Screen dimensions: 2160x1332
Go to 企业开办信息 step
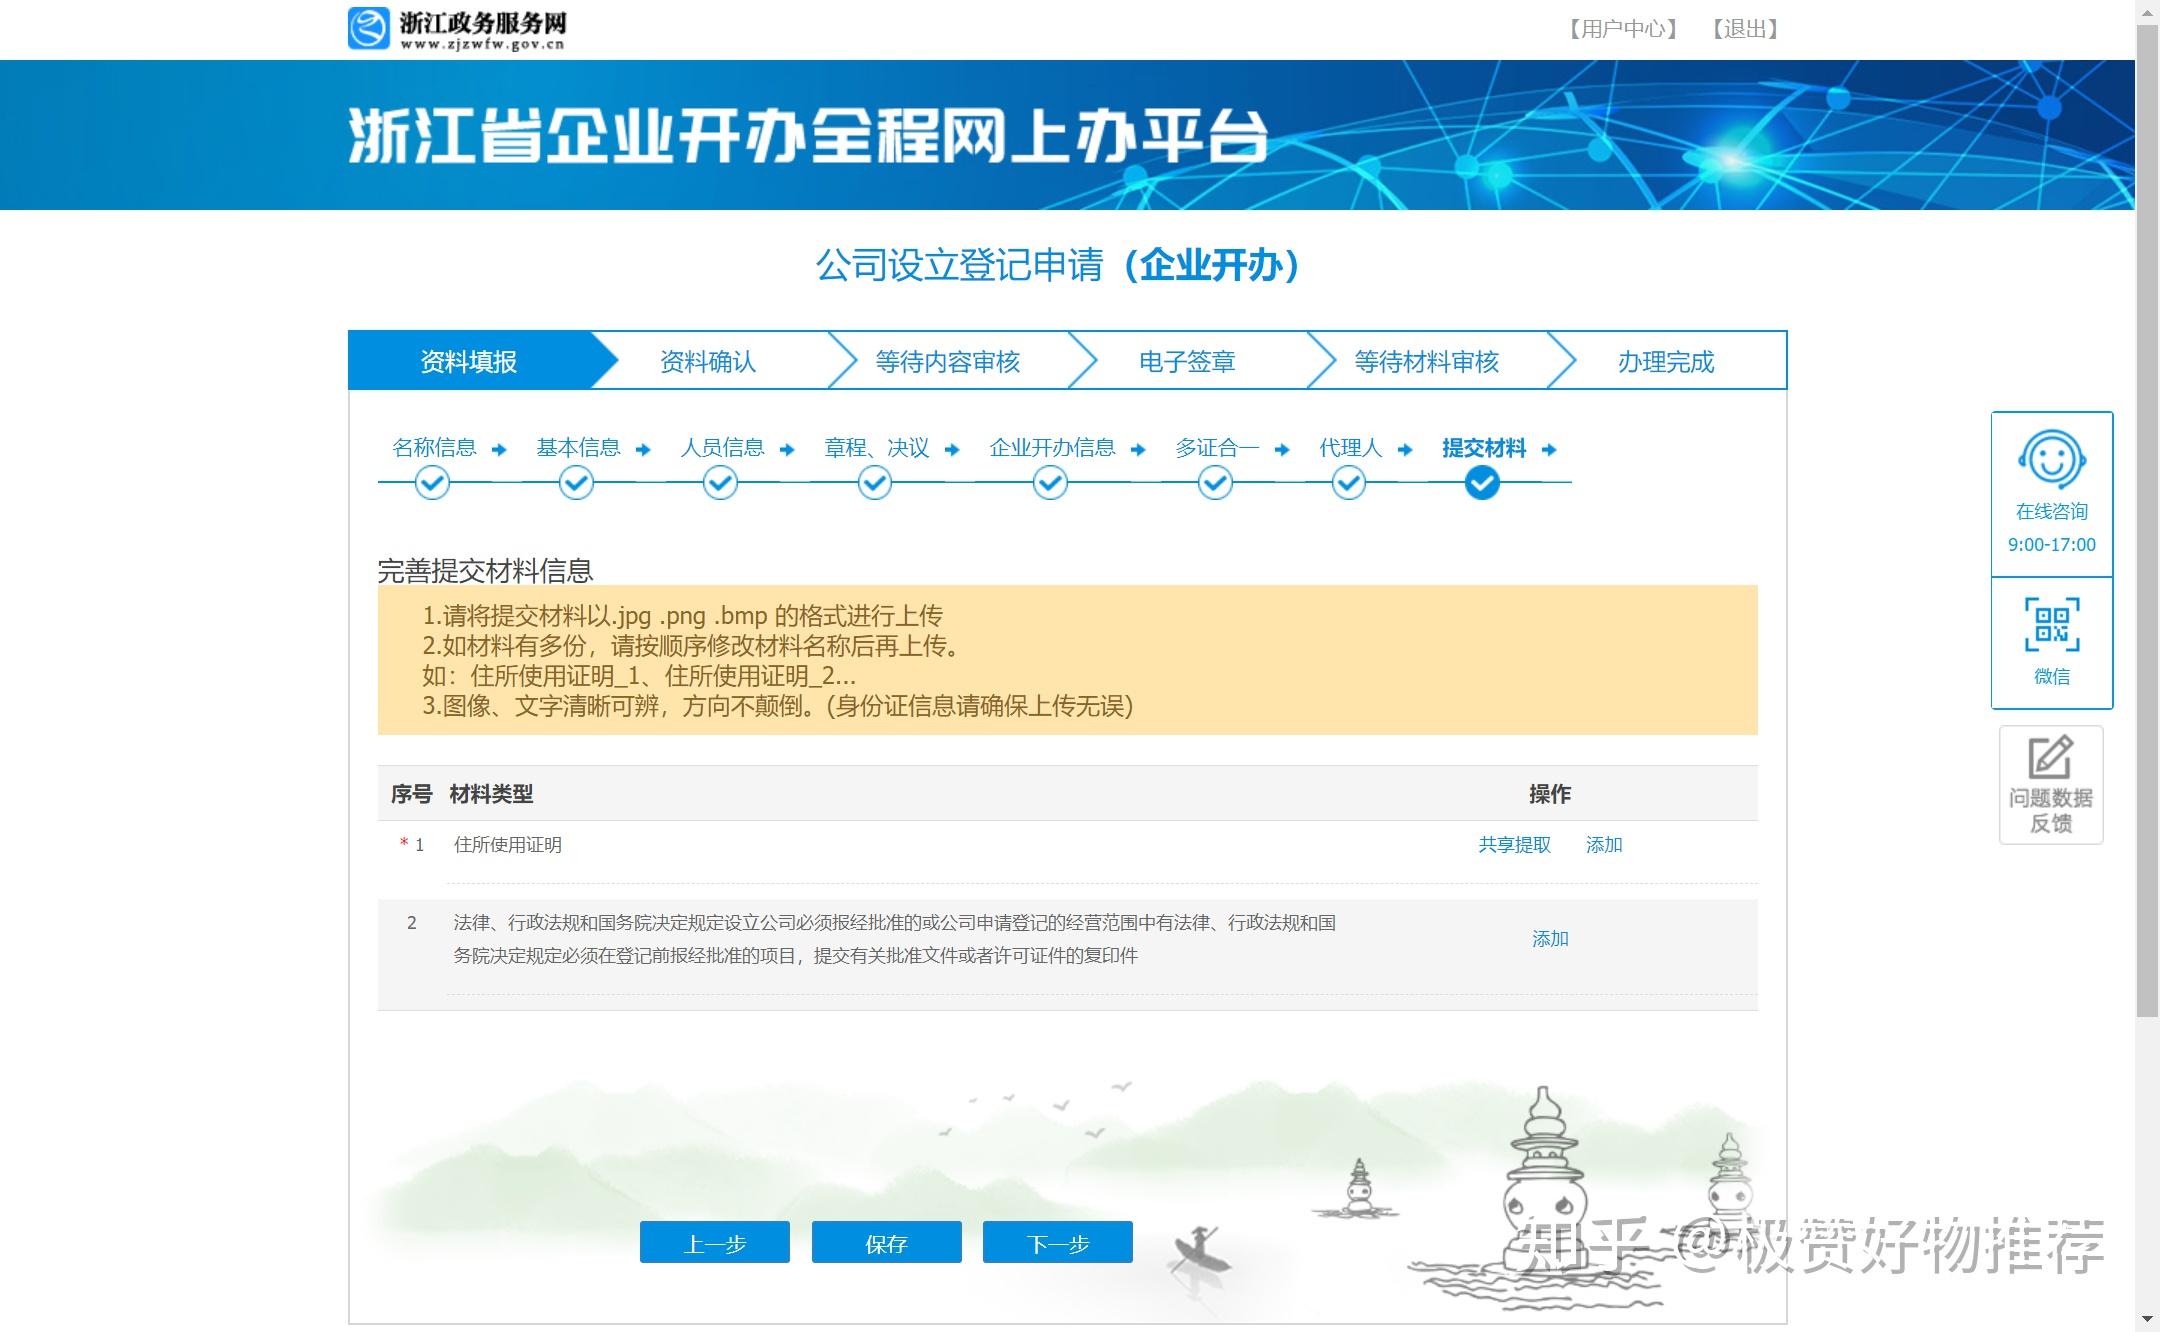click(1052, 448)
